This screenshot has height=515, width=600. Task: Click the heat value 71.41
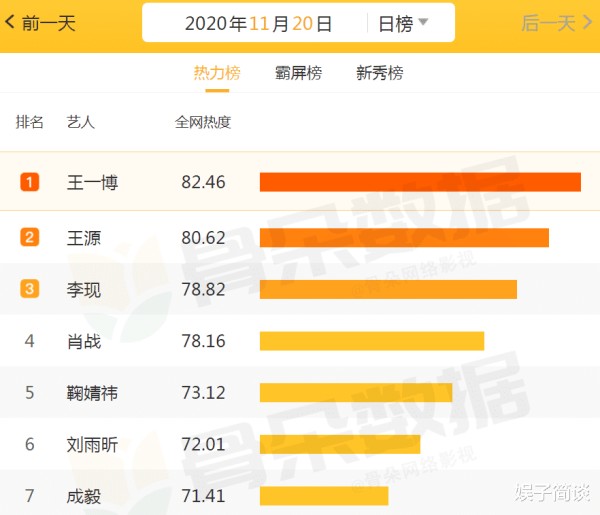[x=203, y=496]
